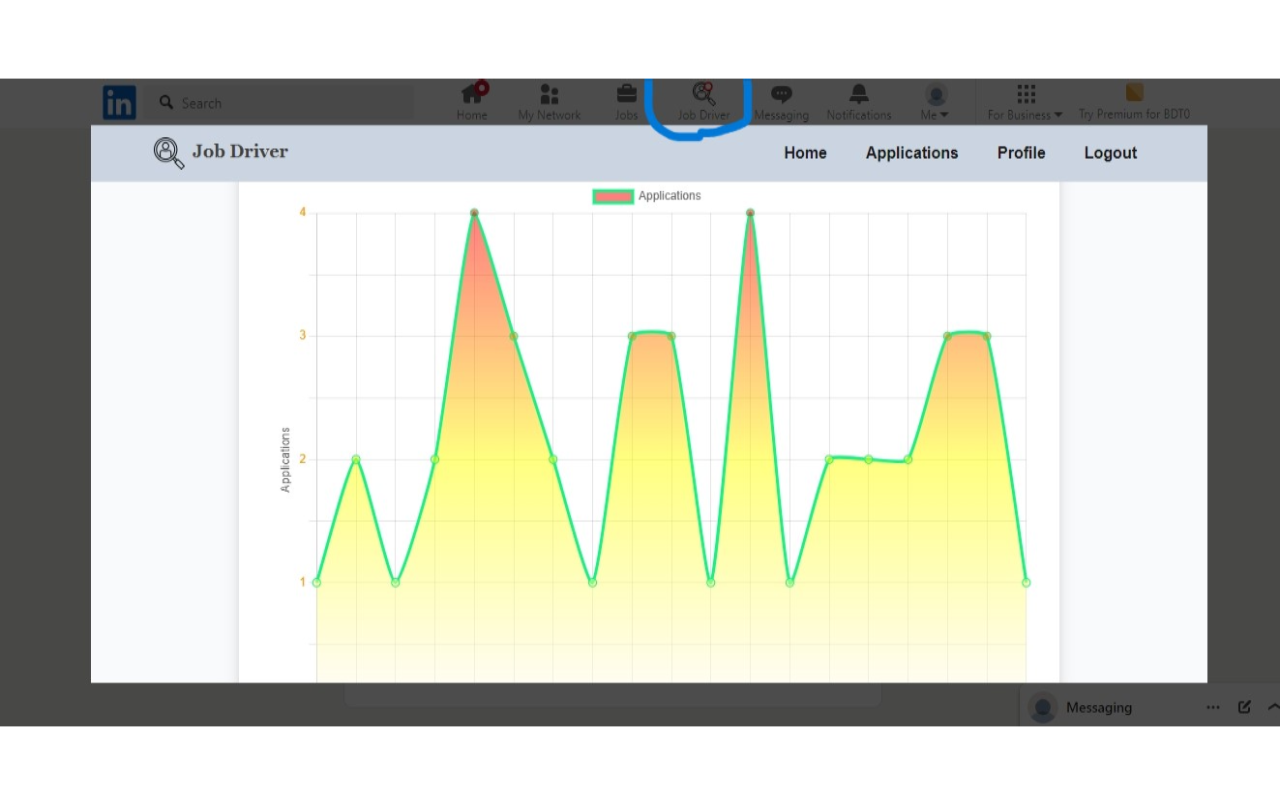Click the Try Premium for BDT0 link

[1134, 102]
